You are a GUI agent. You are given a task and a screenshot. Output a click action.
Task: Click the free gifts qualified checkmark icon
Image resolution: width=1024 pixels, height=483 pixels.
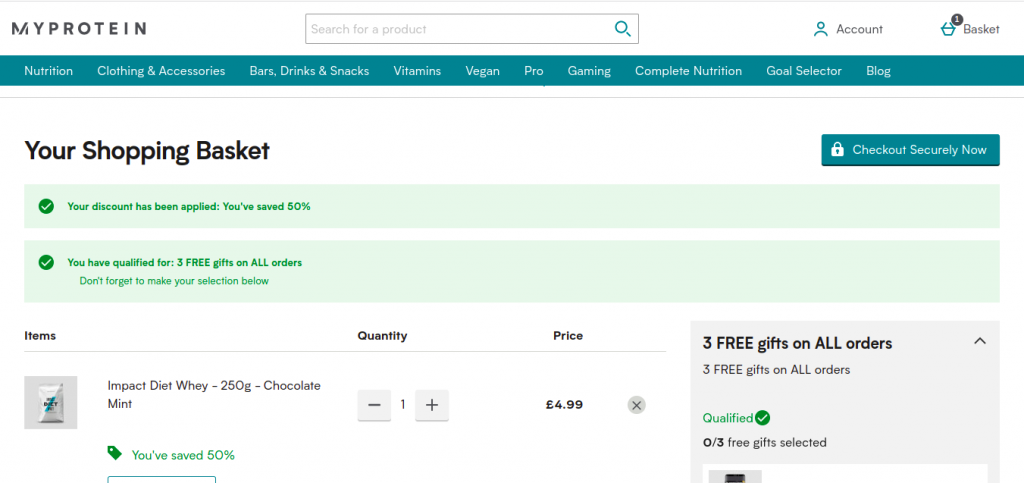coord(46,262)
